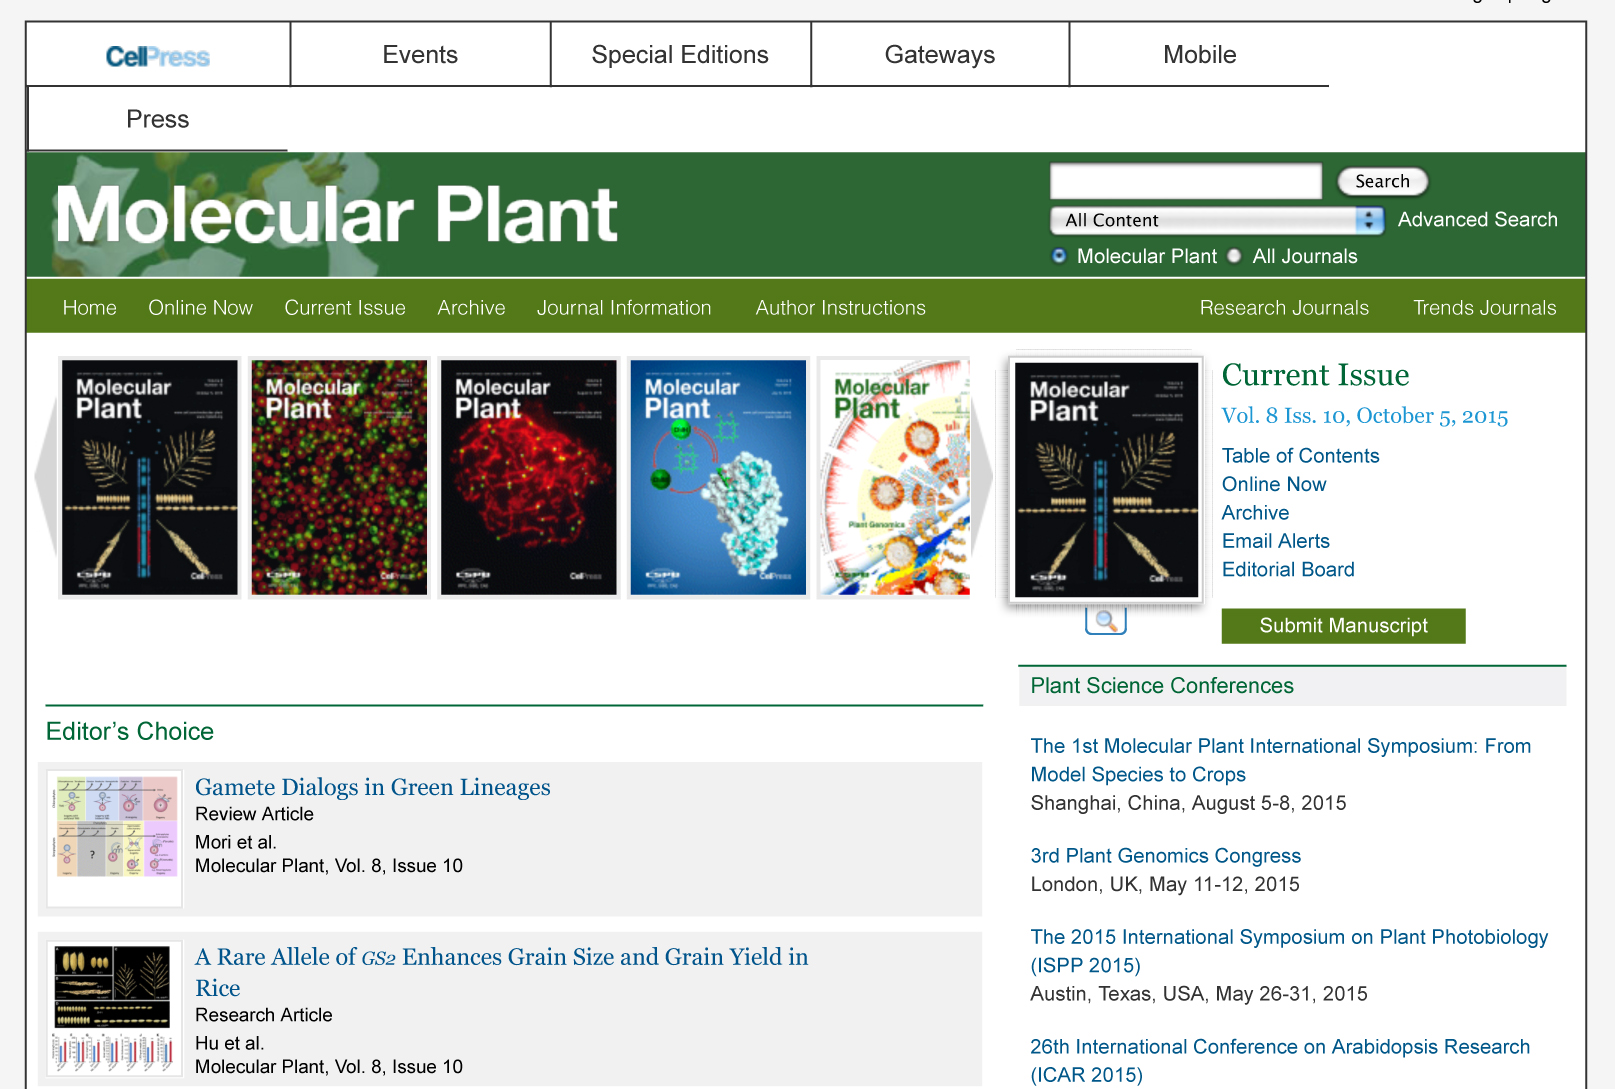The image size is (1615, 1089).
Task: Click the Advanced Search link
Action: coord(1477,219)
